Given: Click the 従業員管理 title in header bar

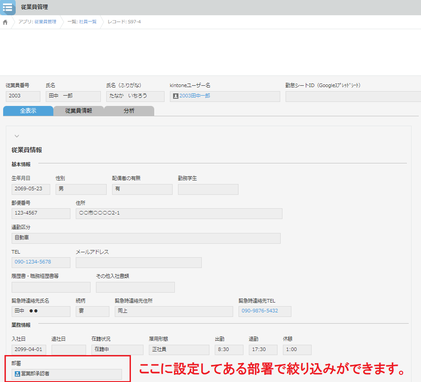Looking at the screenshot, I should (34, 7).
